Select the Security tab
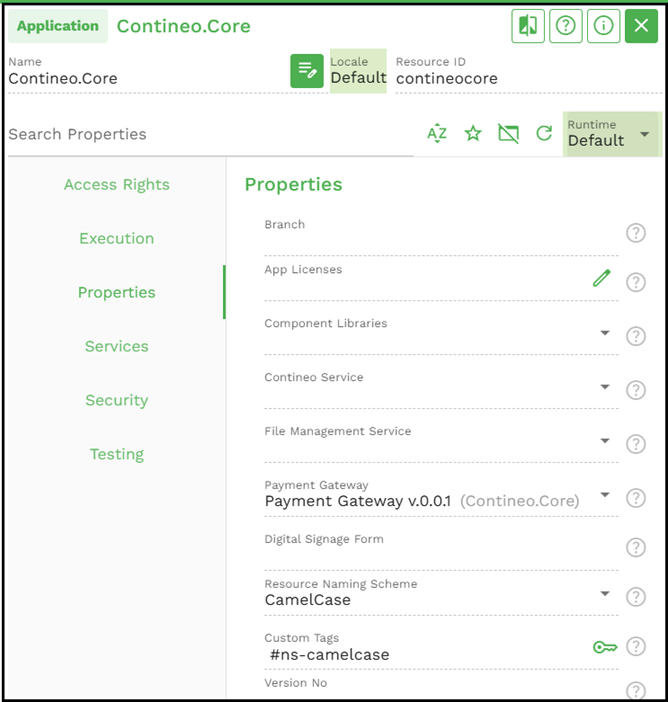The width and height of the screenshot is (668, 702). (116, 400)
